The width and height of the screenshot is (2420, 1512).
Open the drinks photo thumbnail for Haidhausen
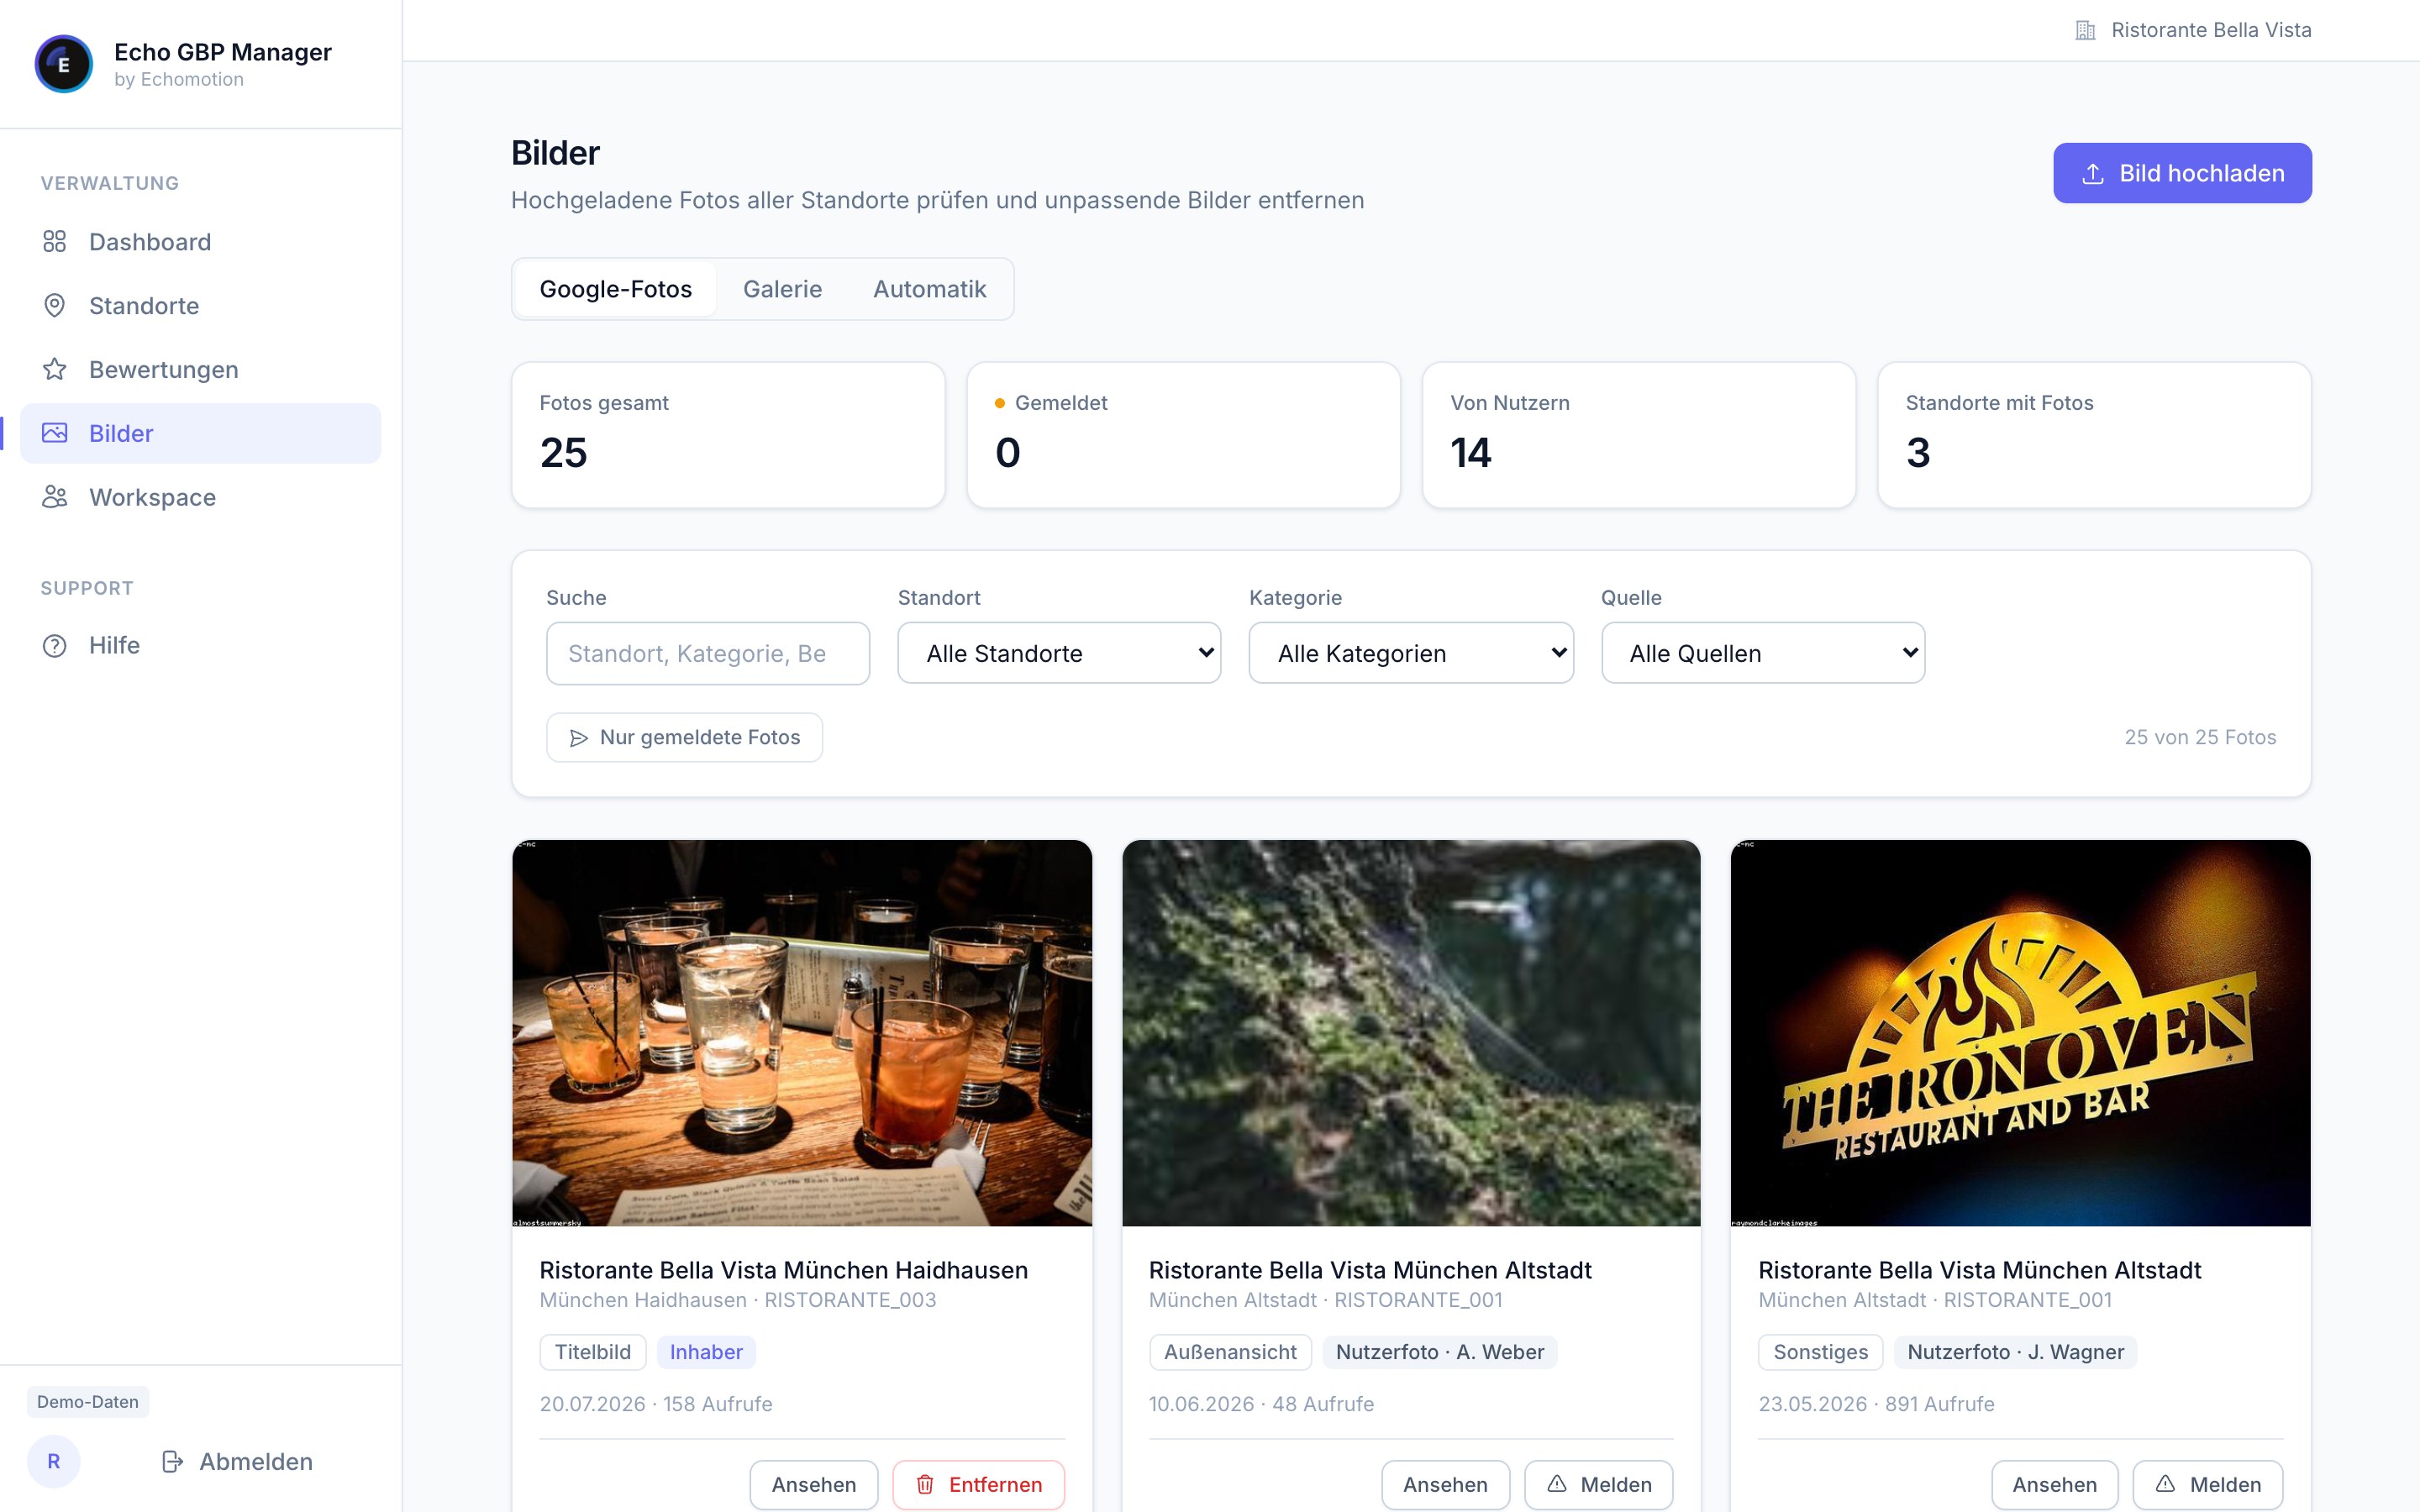click(x=802, y=1033)
